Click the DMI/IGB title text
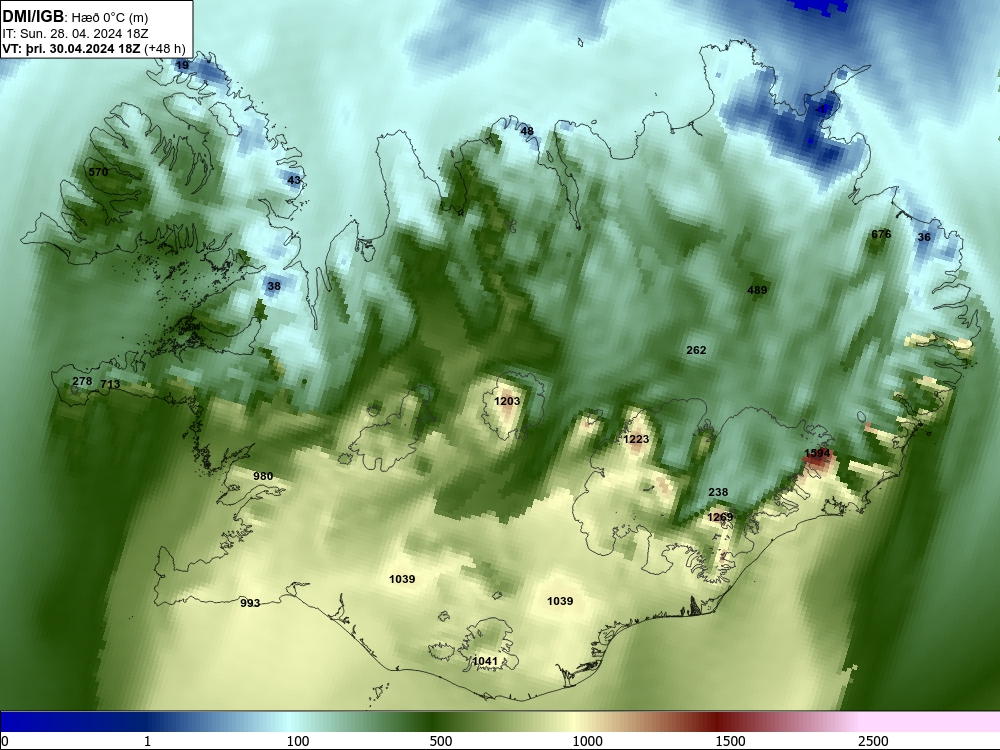 [x=33, y=16]
